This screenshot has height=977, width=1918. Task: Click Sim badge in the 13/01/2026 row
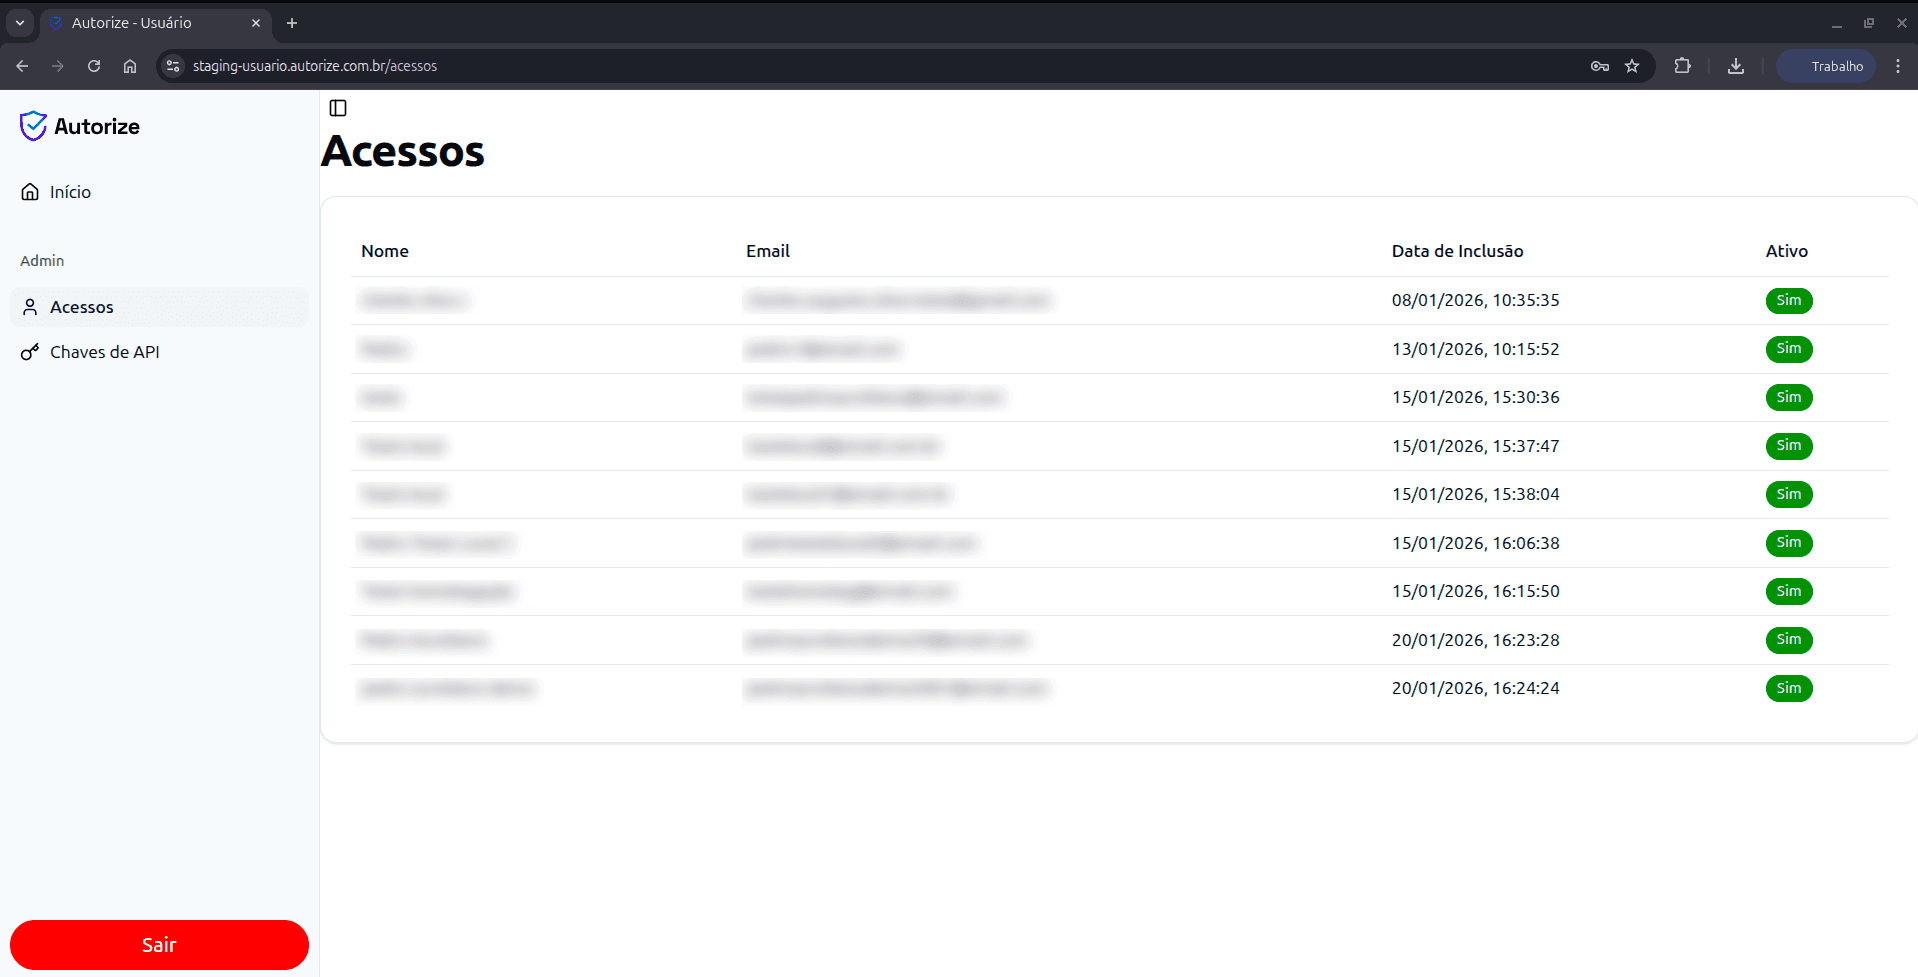pos(1789,349)
